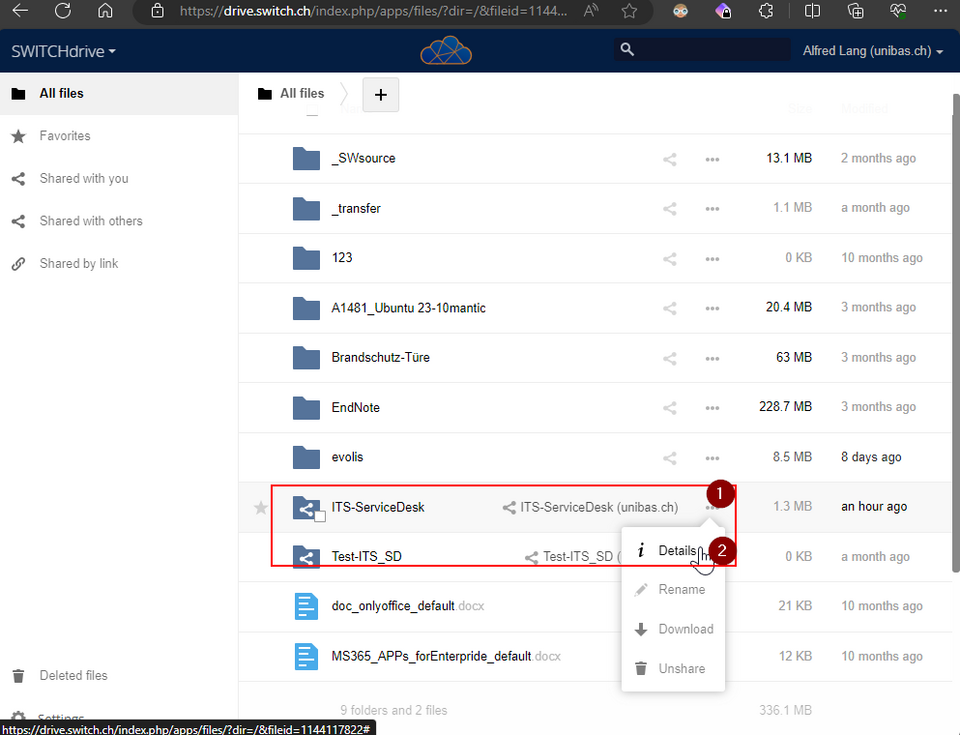
Task: Open browser extensions menu
Action: 766,11
